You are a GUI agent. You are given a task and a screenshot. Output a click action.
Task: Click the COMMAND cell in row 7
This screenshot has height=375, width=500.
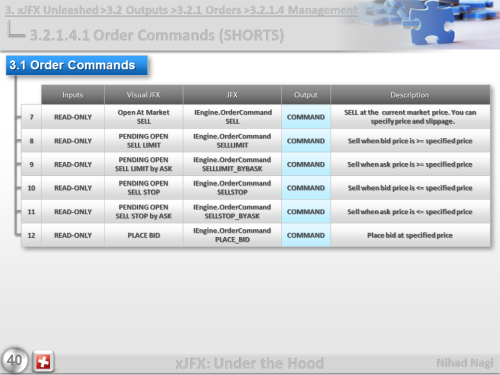coord(306,117)
